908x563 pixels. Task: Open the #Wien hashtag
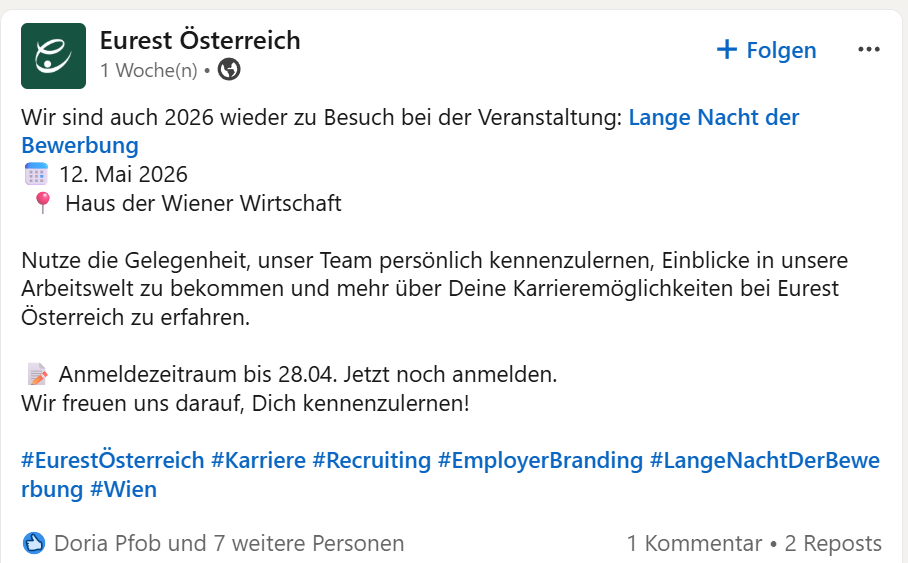(123, 489)
